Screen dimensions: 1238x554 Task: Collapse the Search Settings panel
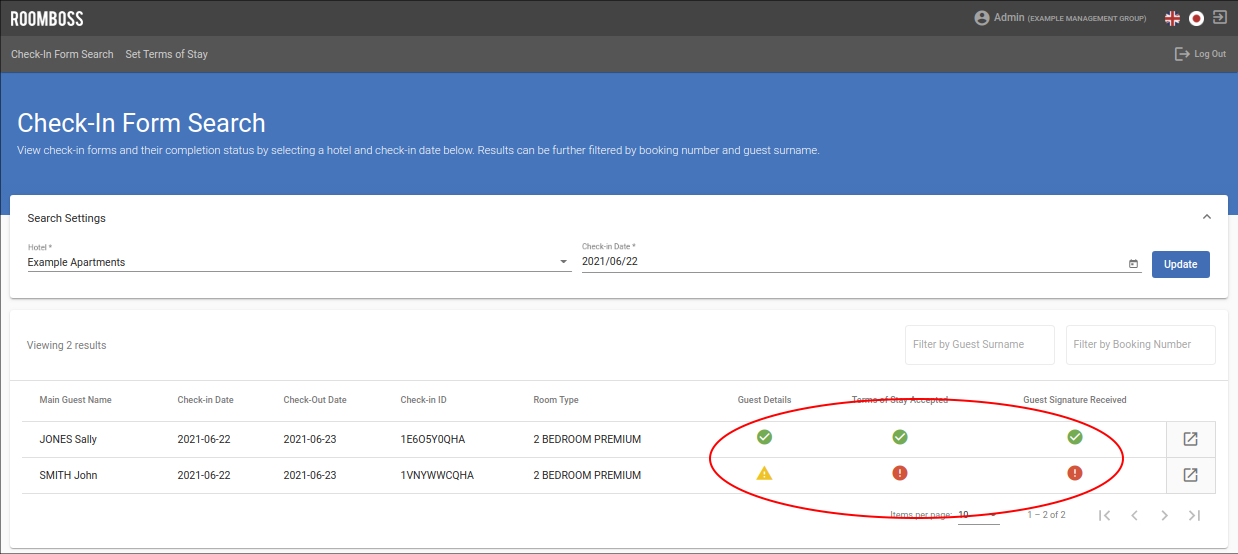[x=1206, y=217]
